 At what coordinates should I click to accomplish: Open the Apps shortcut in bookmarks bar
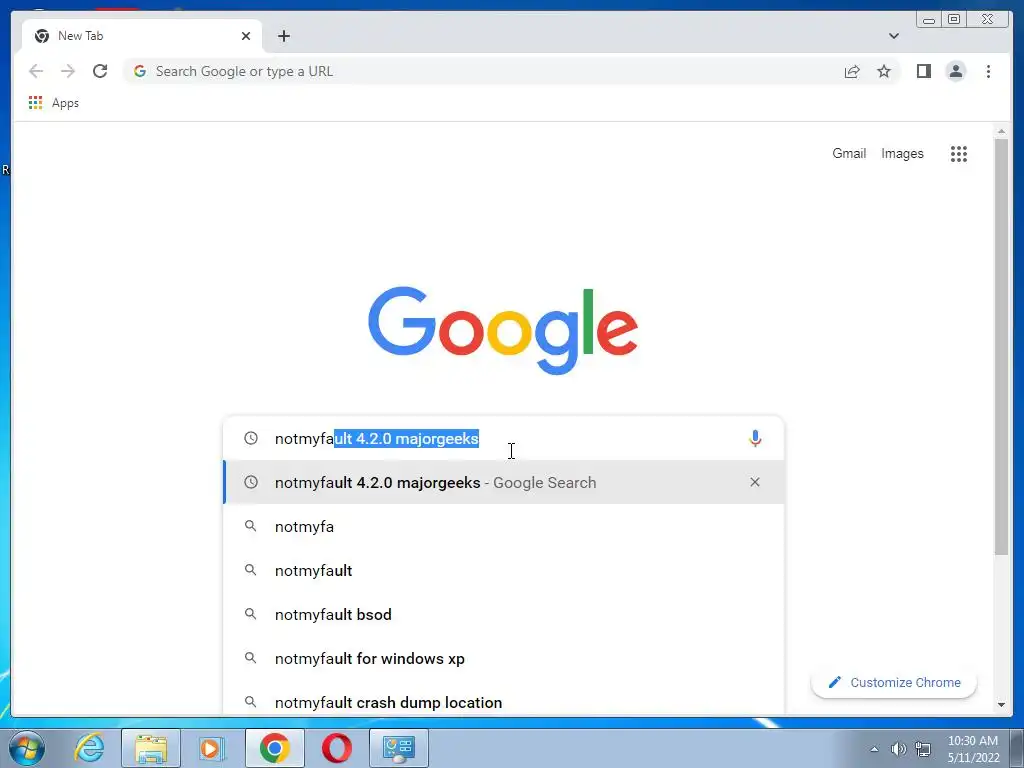pyautogui.click(x=54, y=103)
